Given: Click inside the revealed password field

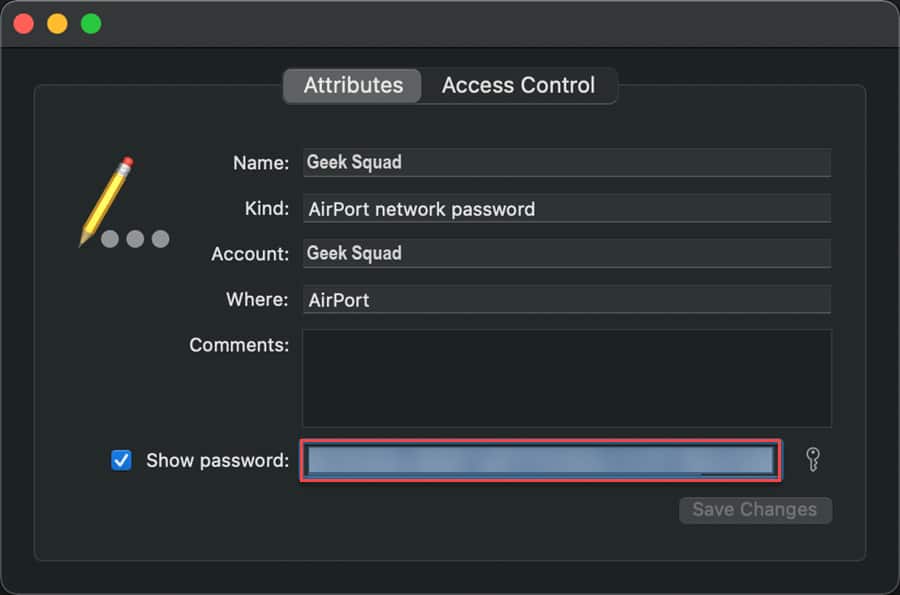Looking at the screenshot, I should coord(540,461).
